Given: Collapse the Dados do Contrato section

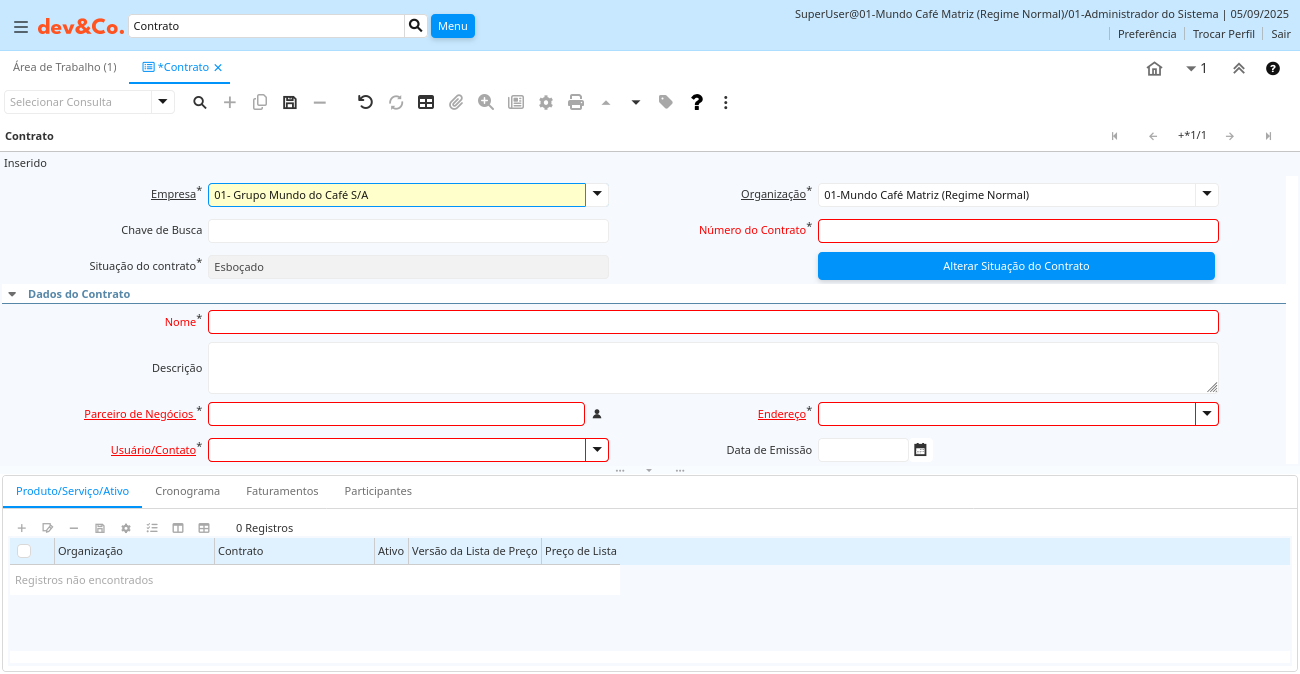Looking at the screenshot, I should [x=13, y=295].
